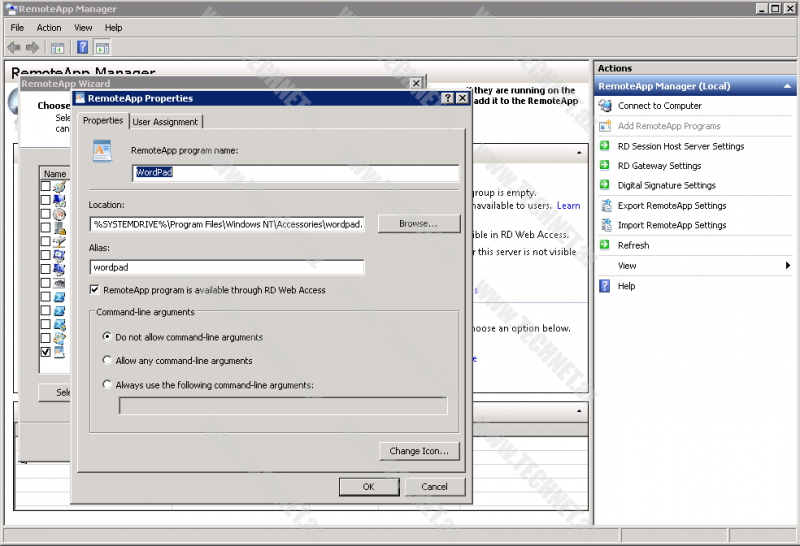This screenshot has width=800, height=546.
Task: Click into the Alias text field
Action: point(226,268)
